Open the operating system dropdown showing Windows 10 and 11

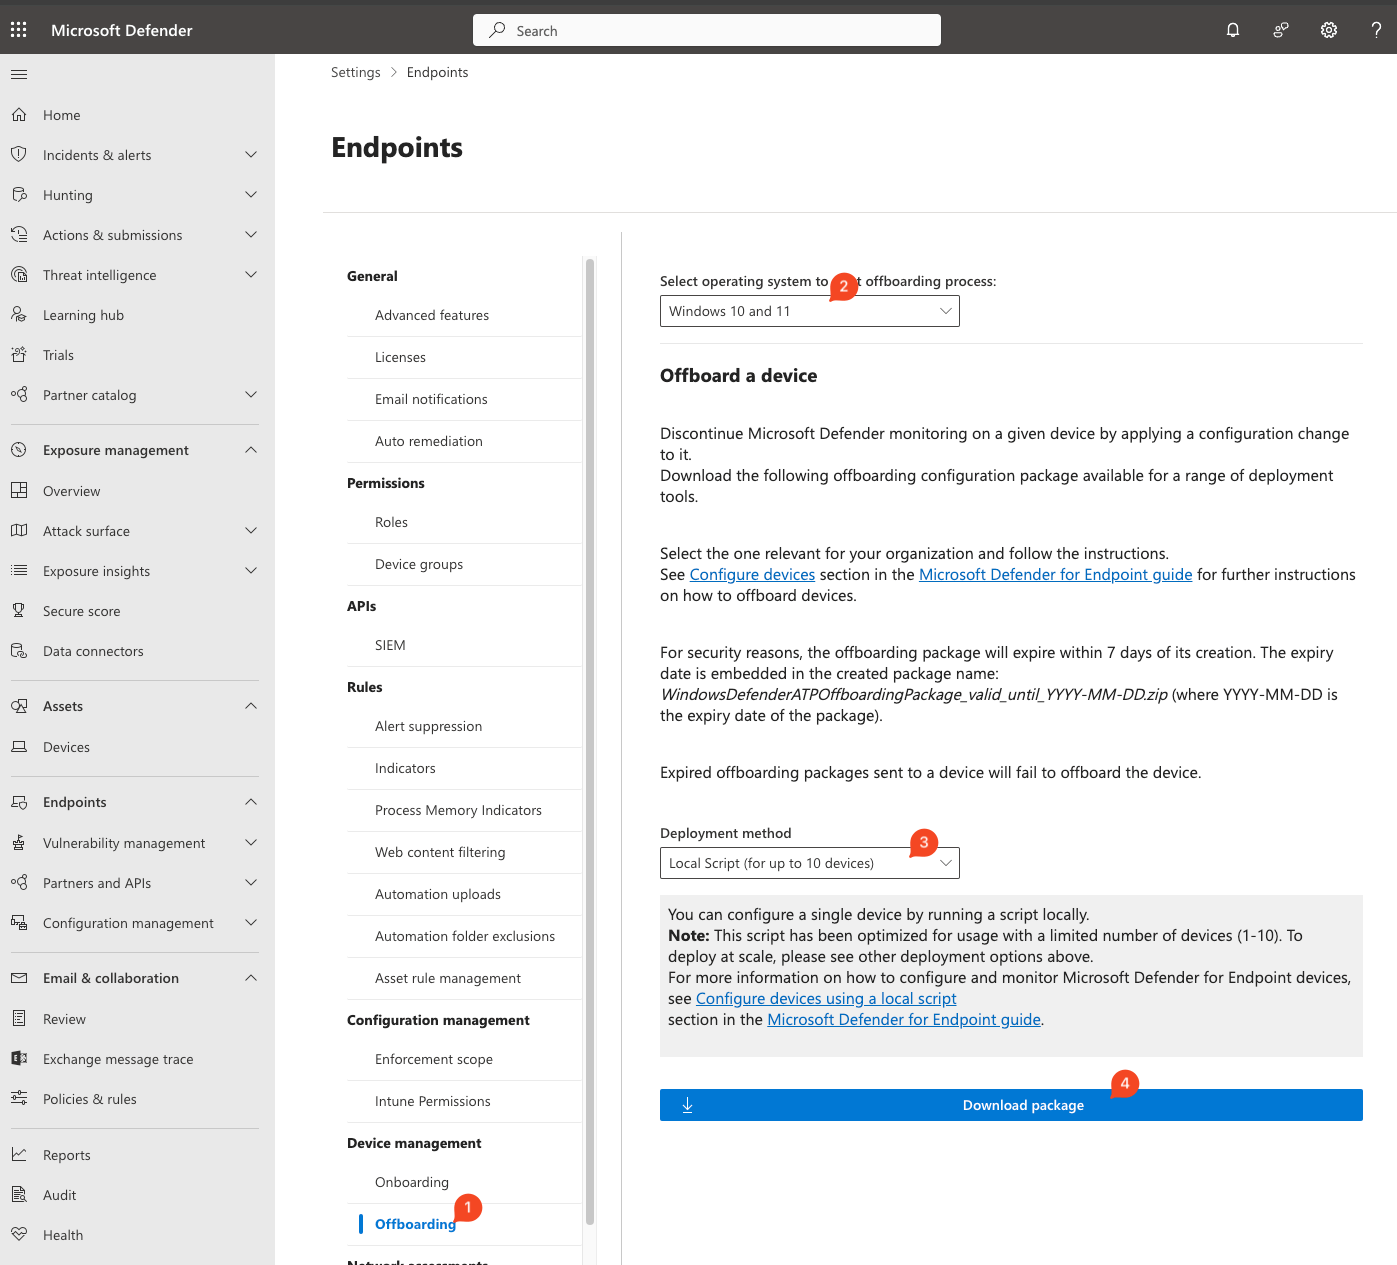click(808, 311)
